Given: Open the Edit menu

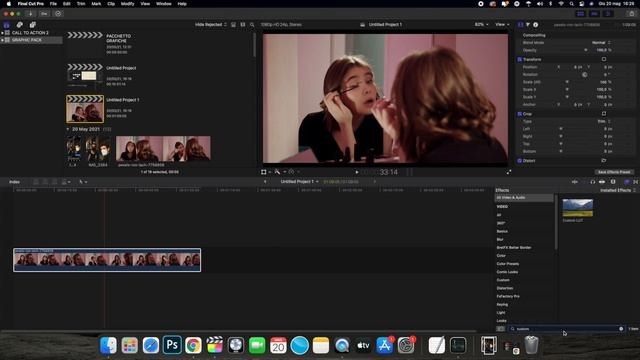Looking at the screenshot, I should point(67,4).
